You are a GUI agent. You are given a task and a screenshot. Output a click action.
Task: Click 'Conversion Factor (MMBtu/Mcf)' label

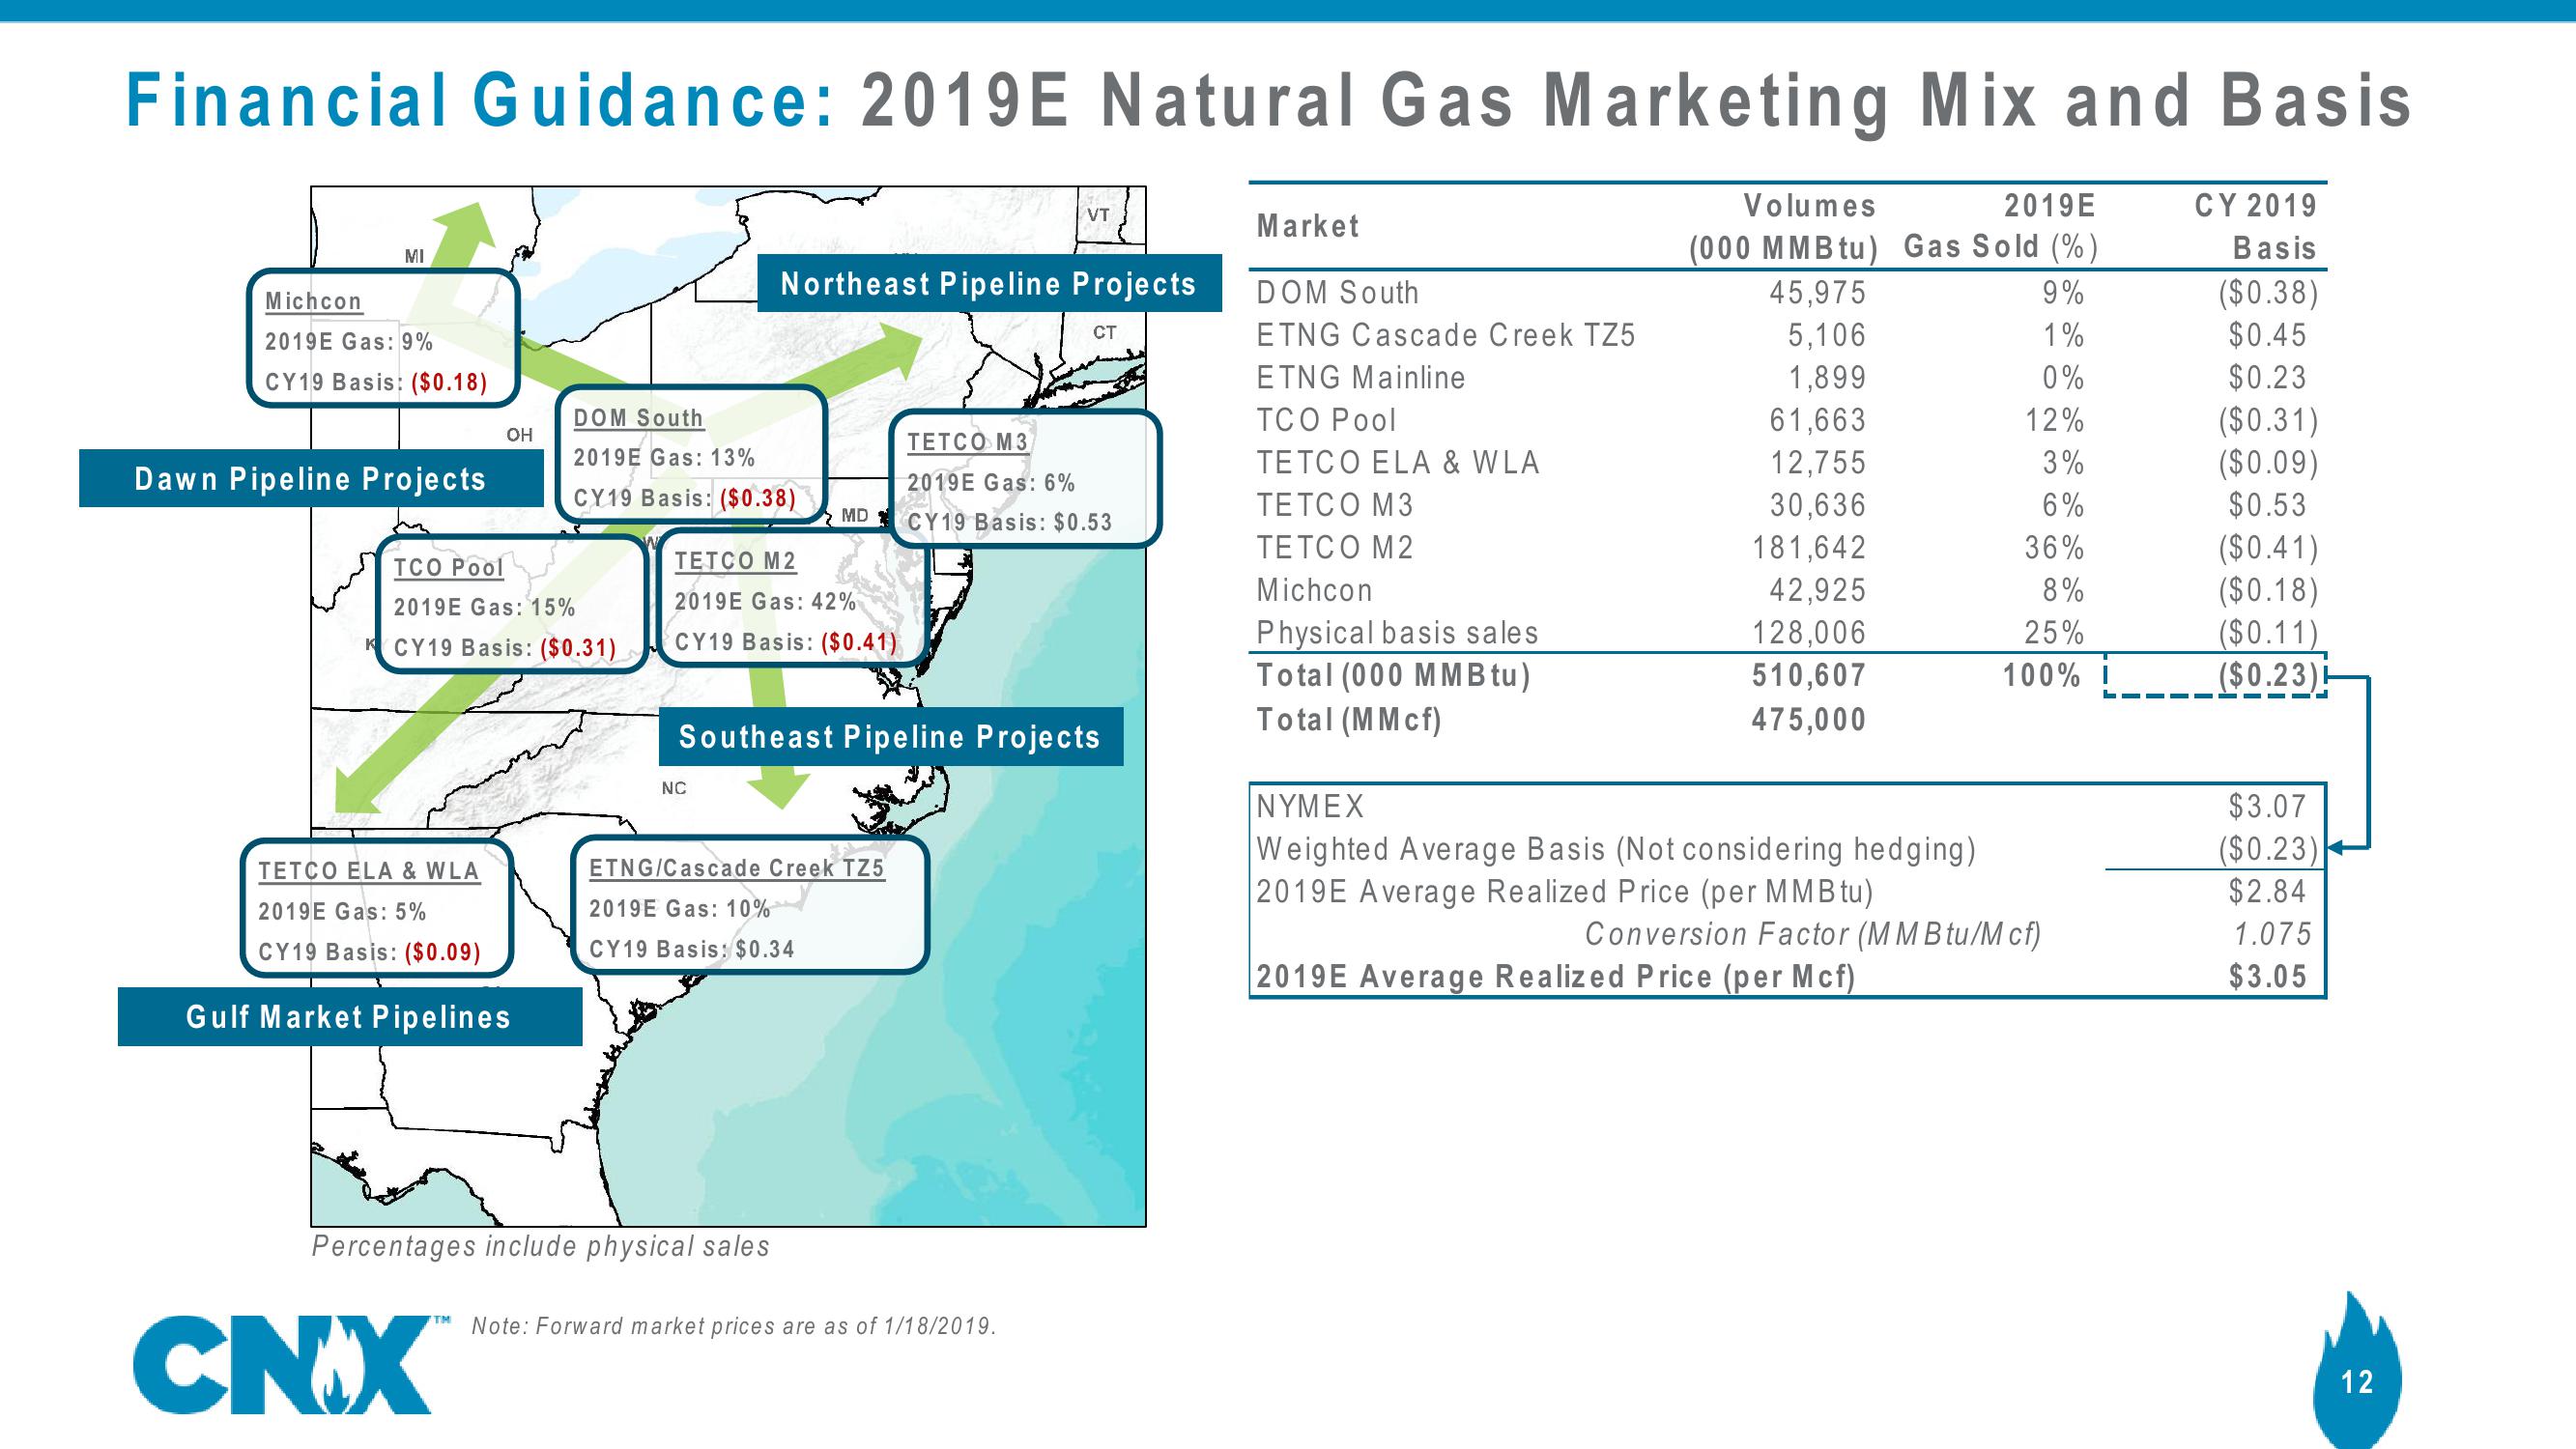1812,933
